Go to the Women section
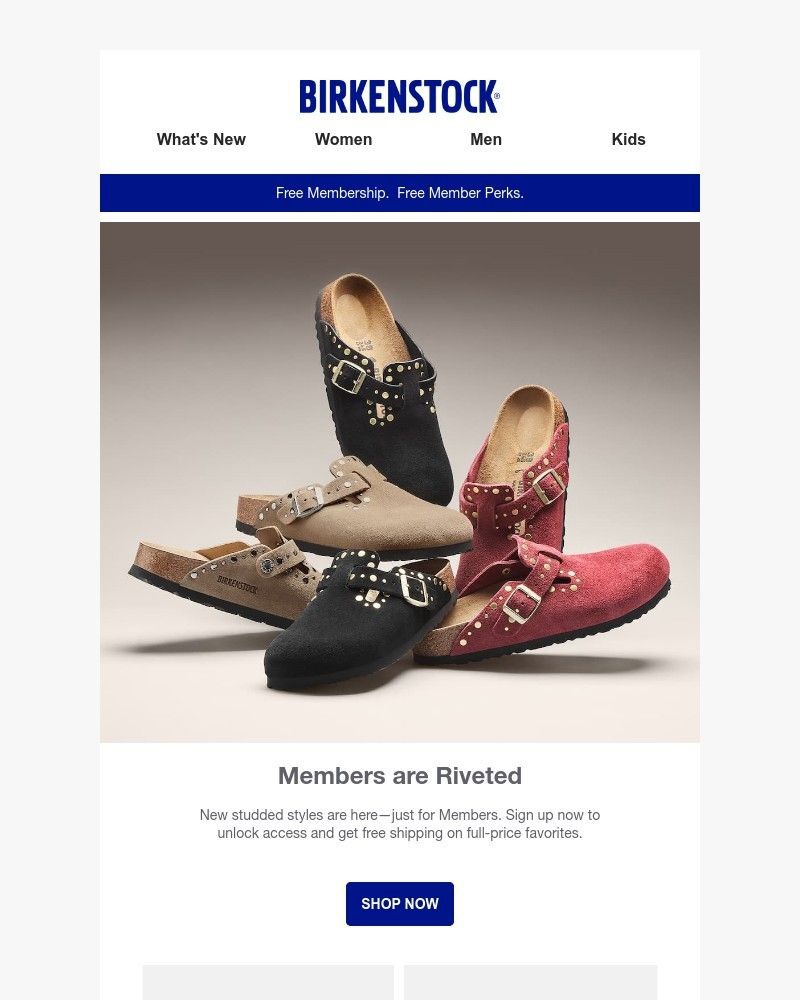 343,140
